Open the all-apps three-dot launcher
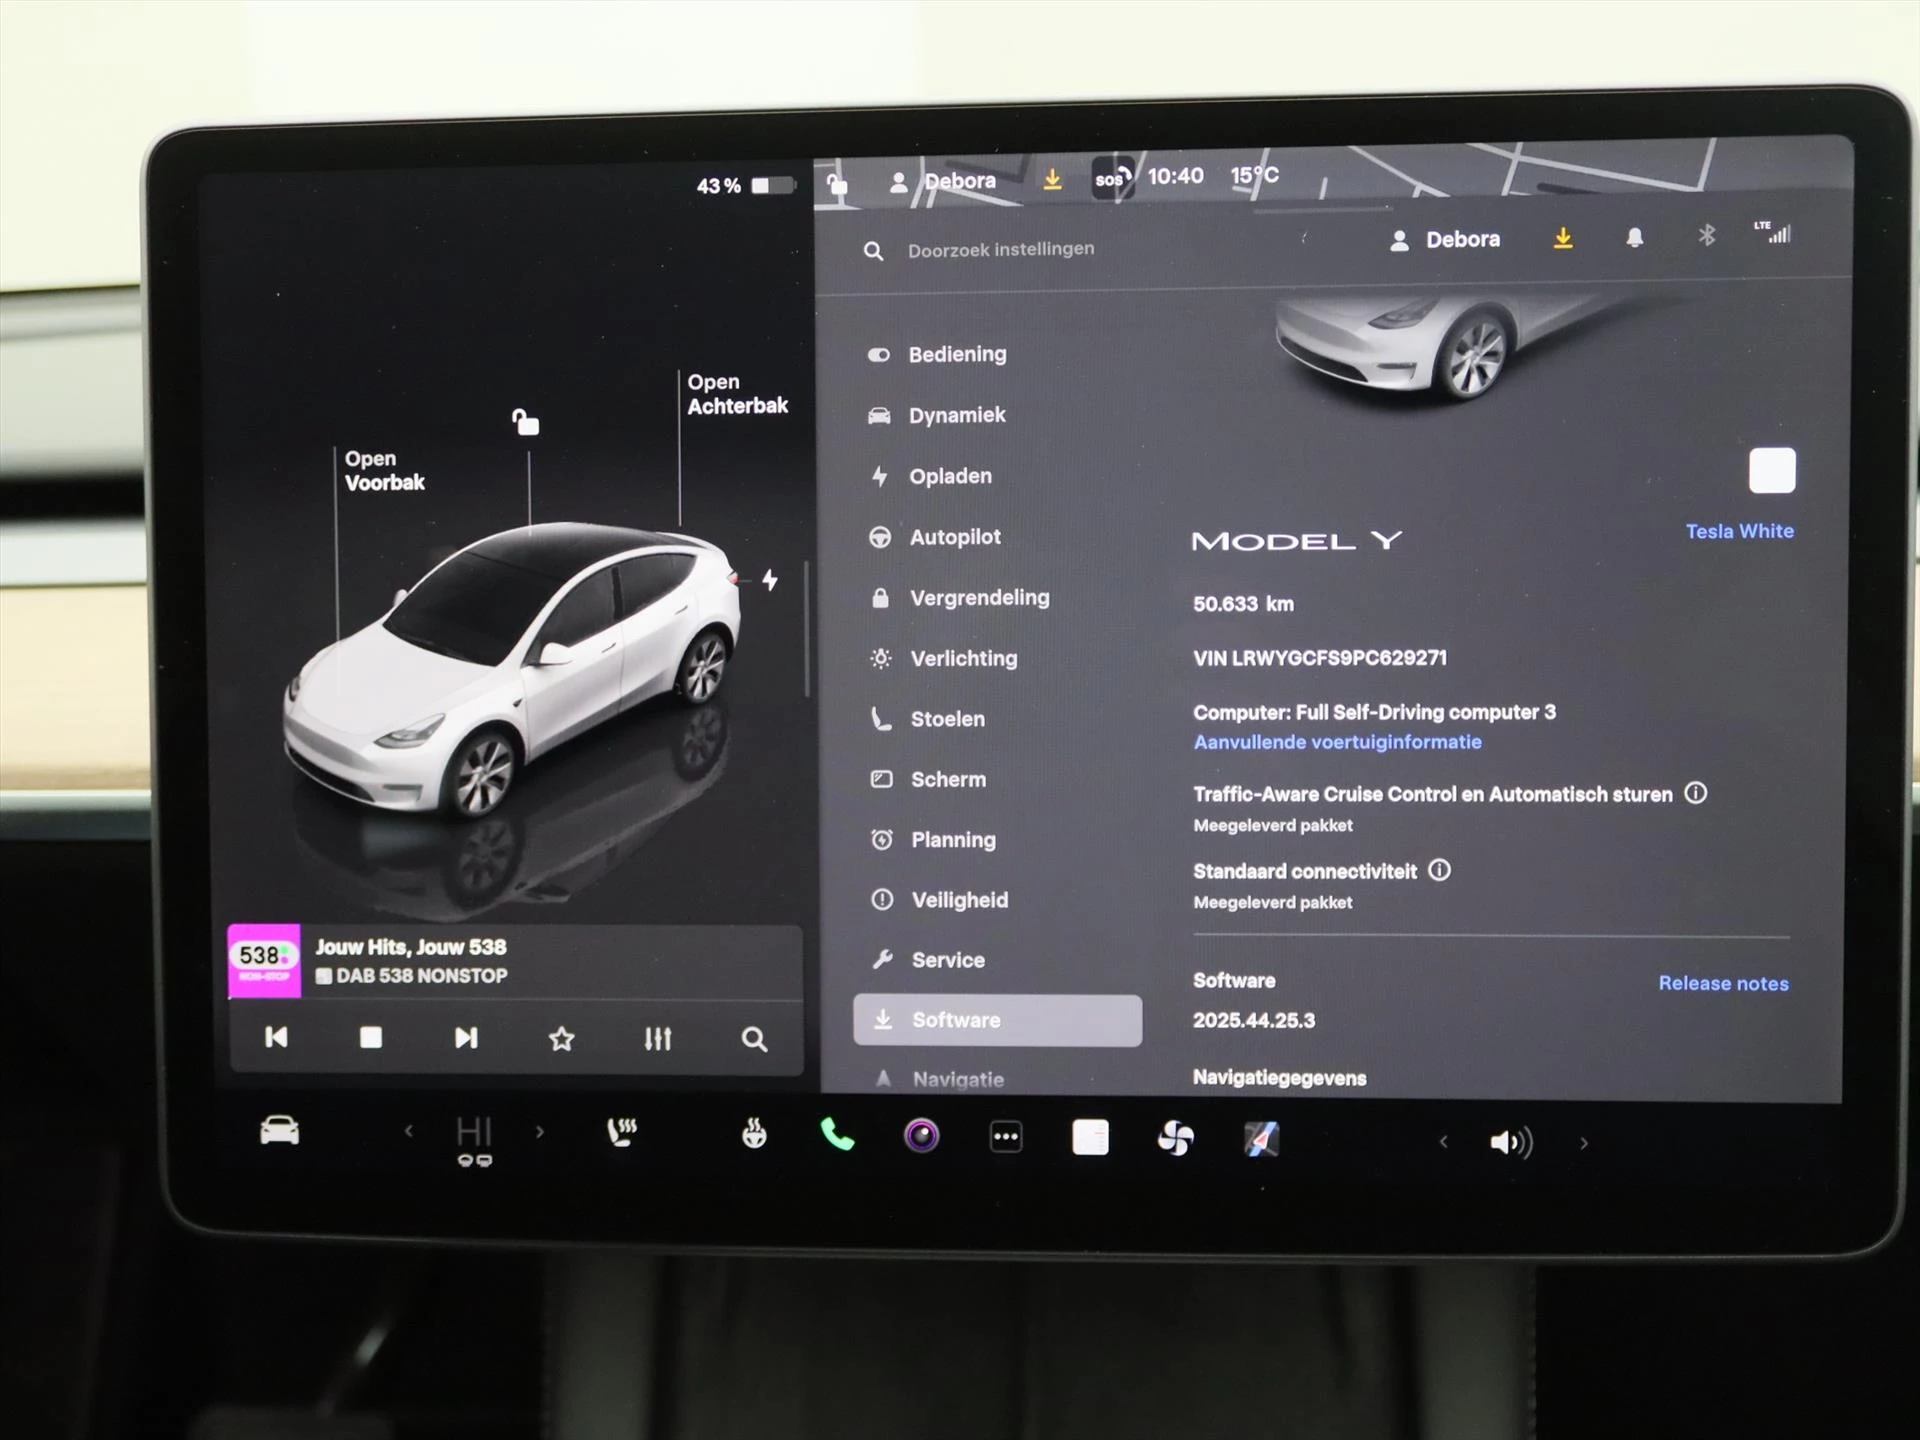Screen dimensions: 1920x1440 (1006, 1137)
